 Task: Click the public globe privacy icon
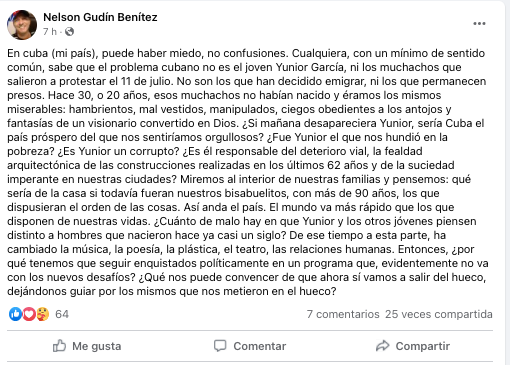coord(69,32)
